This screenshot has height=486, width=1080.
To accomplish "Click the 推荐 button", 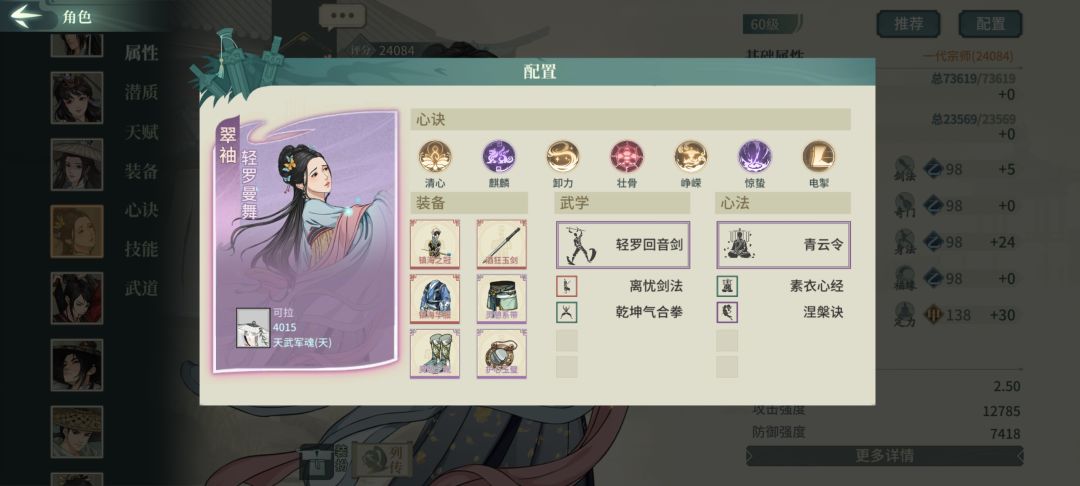I will 908,24.
